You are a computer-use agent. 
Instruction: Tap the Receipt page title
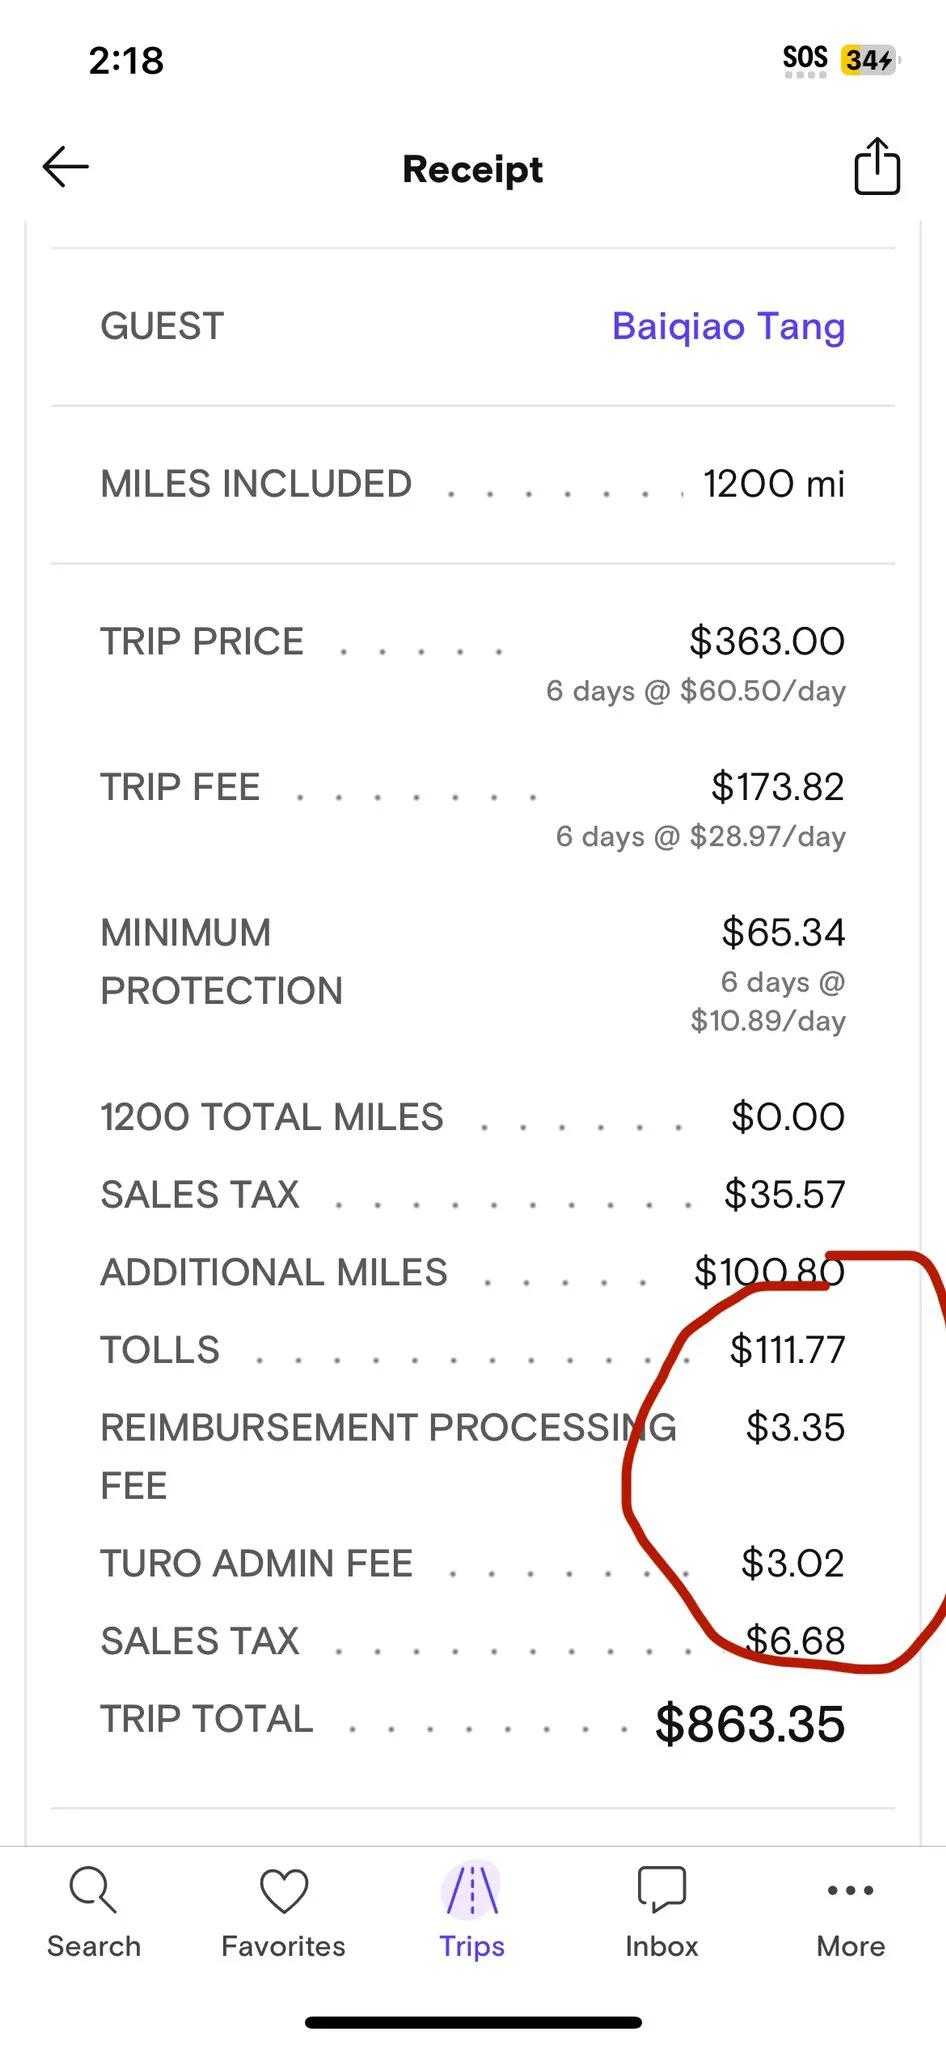coord(473,169)
